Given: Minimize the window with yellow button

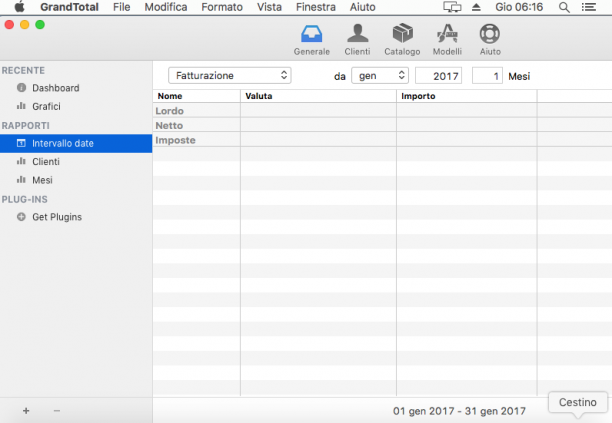Looking at the screenshot, I should point(25,25).
